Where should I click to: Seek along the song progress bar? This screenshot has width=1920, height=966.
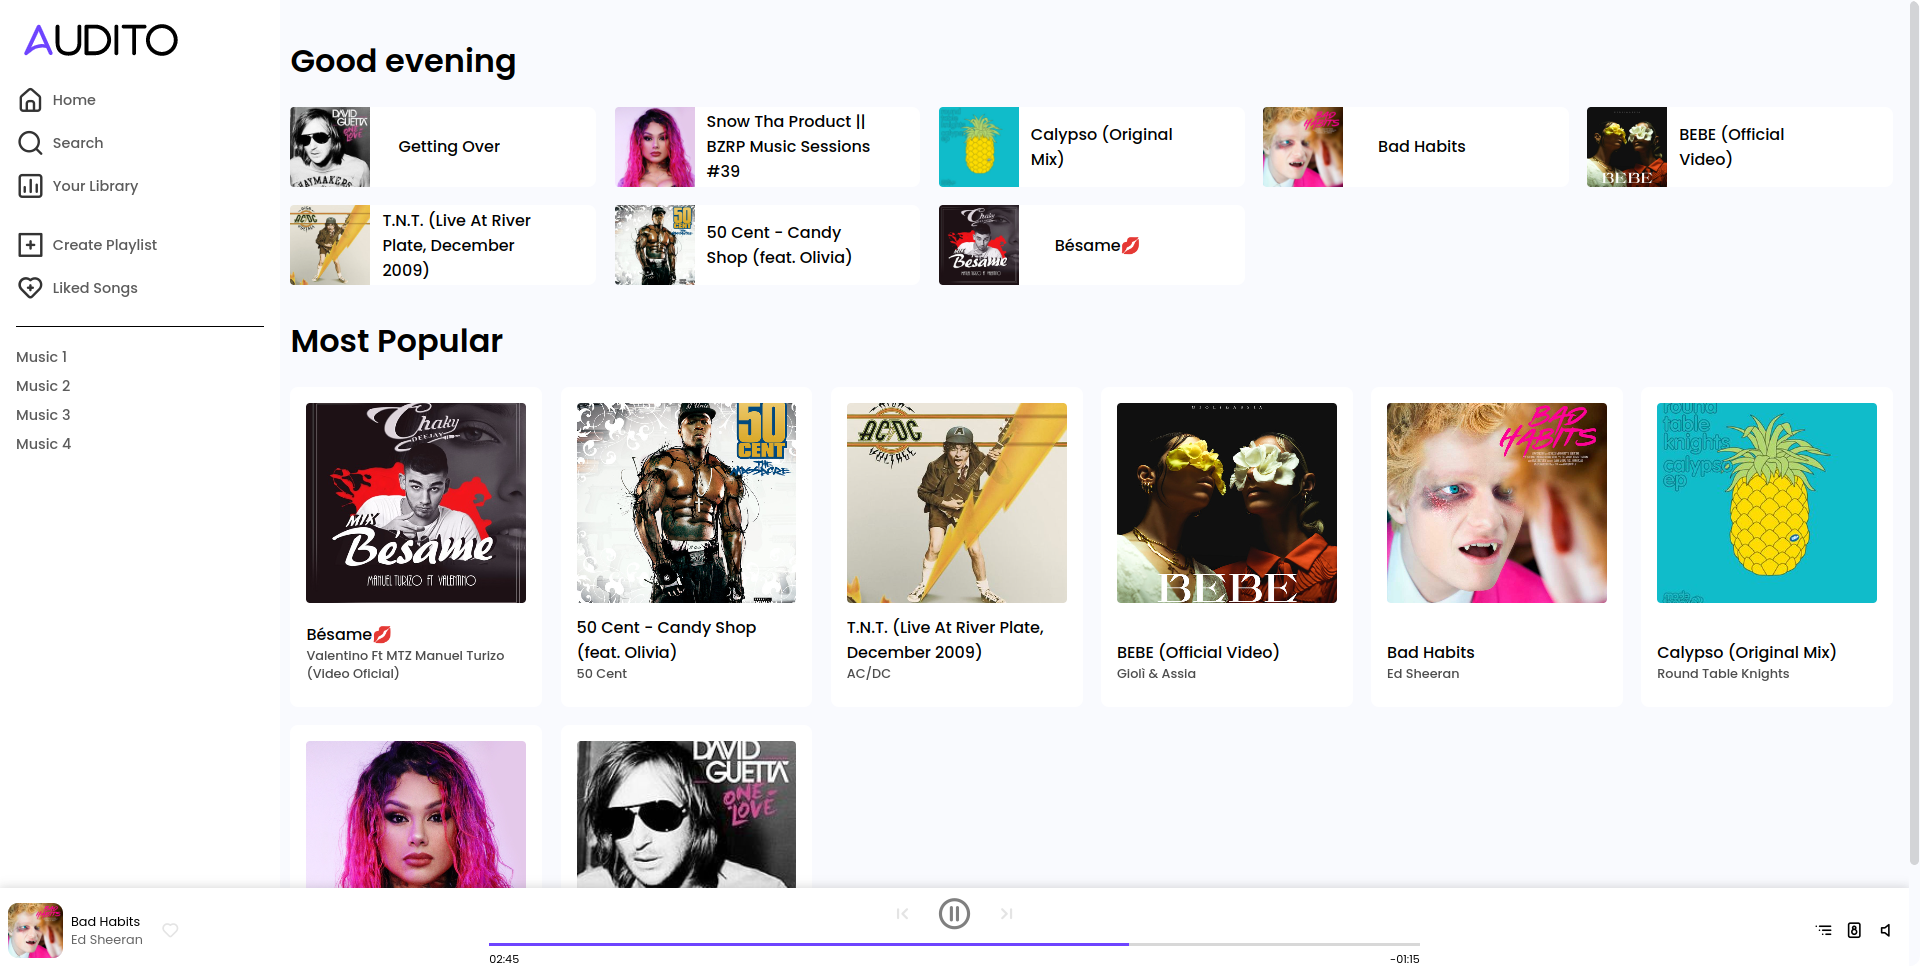coord(954,944)
